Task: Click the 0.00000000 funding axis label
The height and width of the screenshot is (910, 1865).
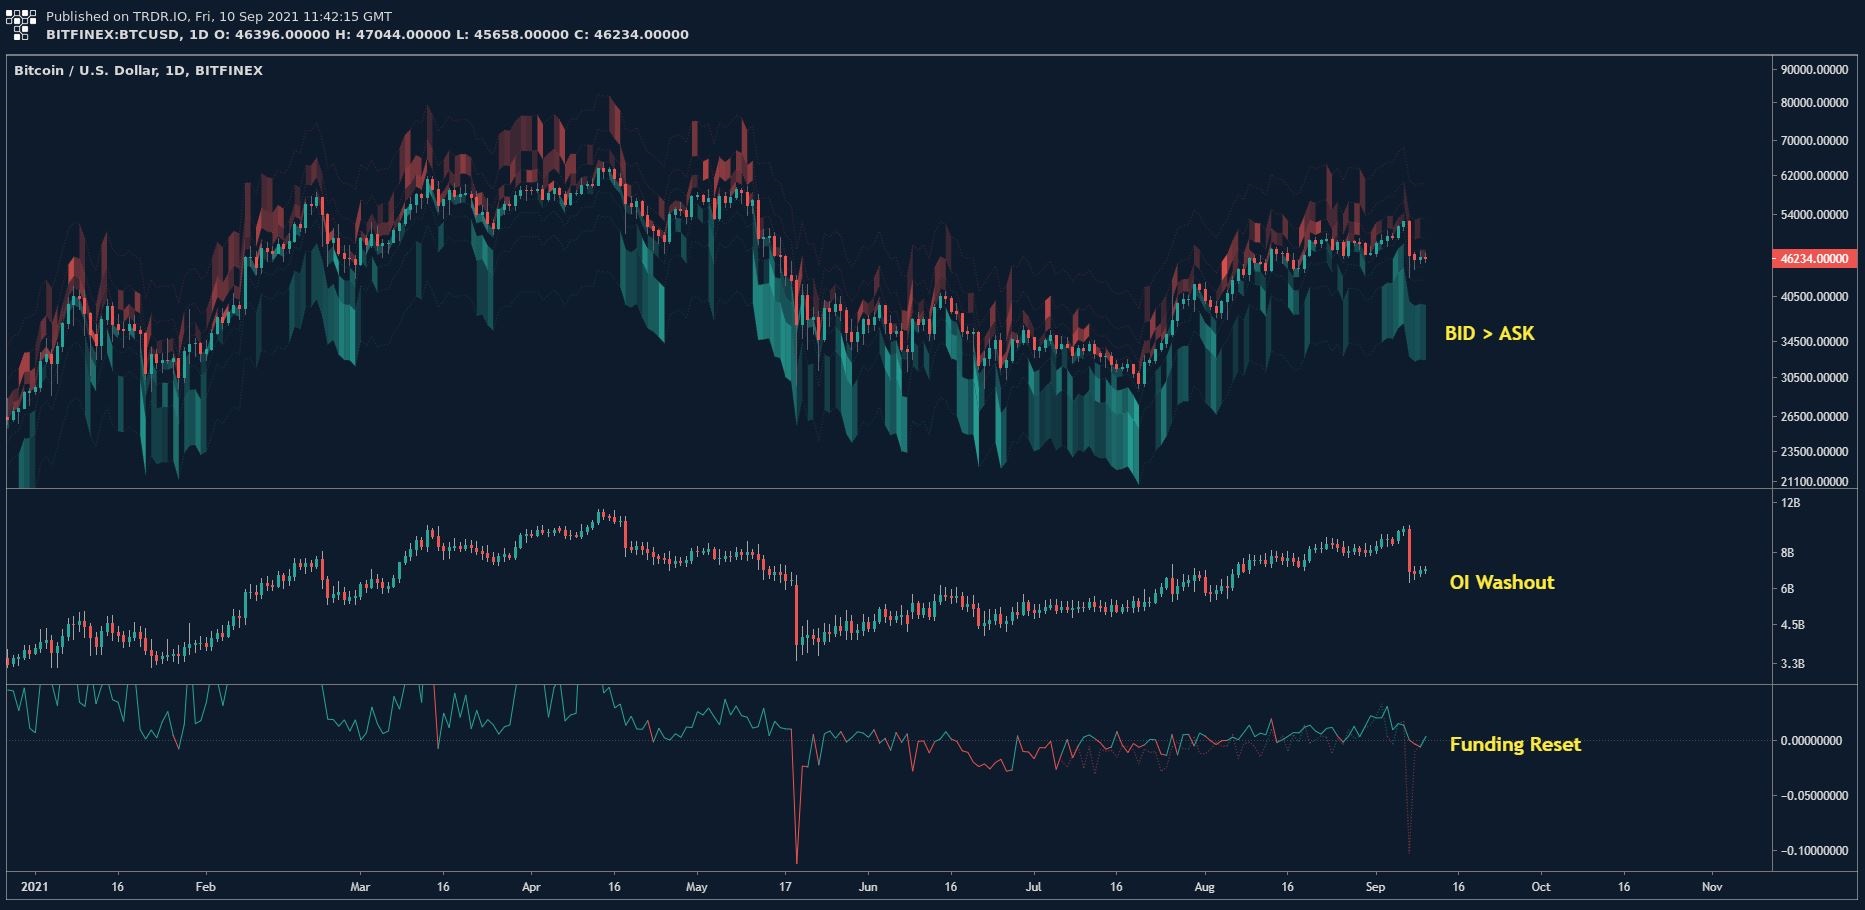Action: coord(1811,741)
